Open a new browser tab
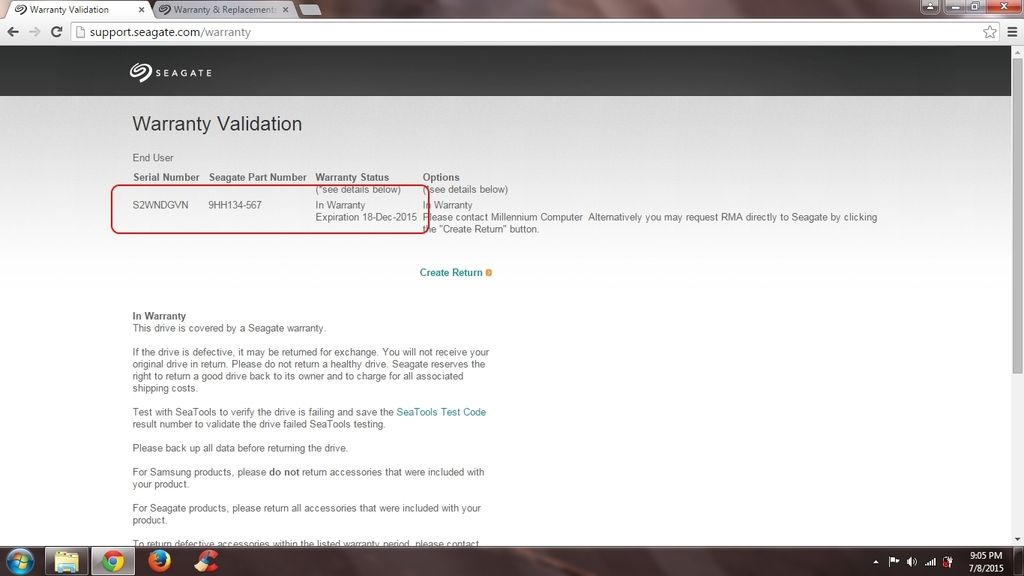This screenshot has height=576, width=1024. pyautogui.click(x=310, y=10)
